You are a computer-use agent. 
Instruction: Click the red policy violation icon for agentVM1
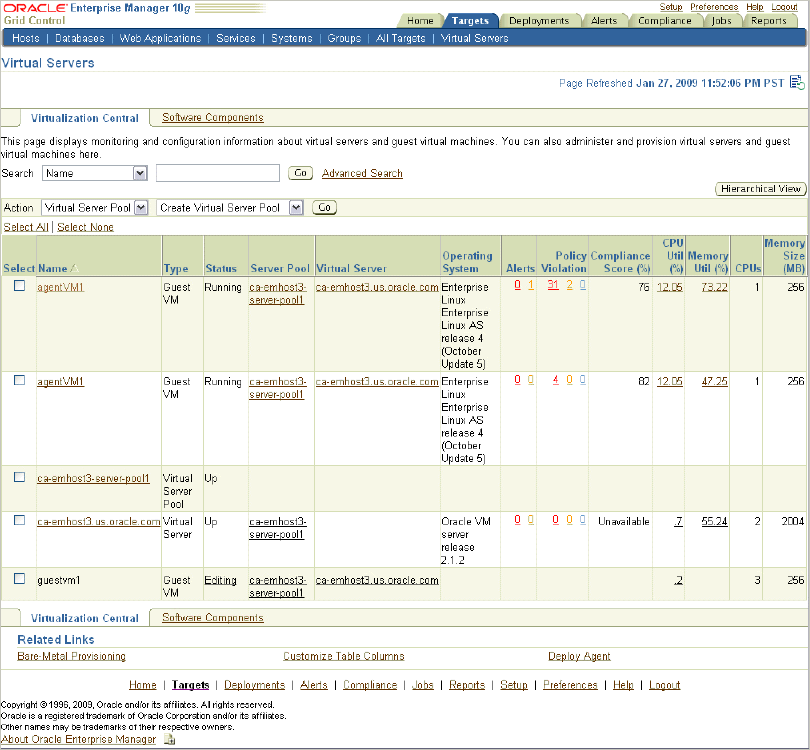pyautogui.click(x=553, y=285)
